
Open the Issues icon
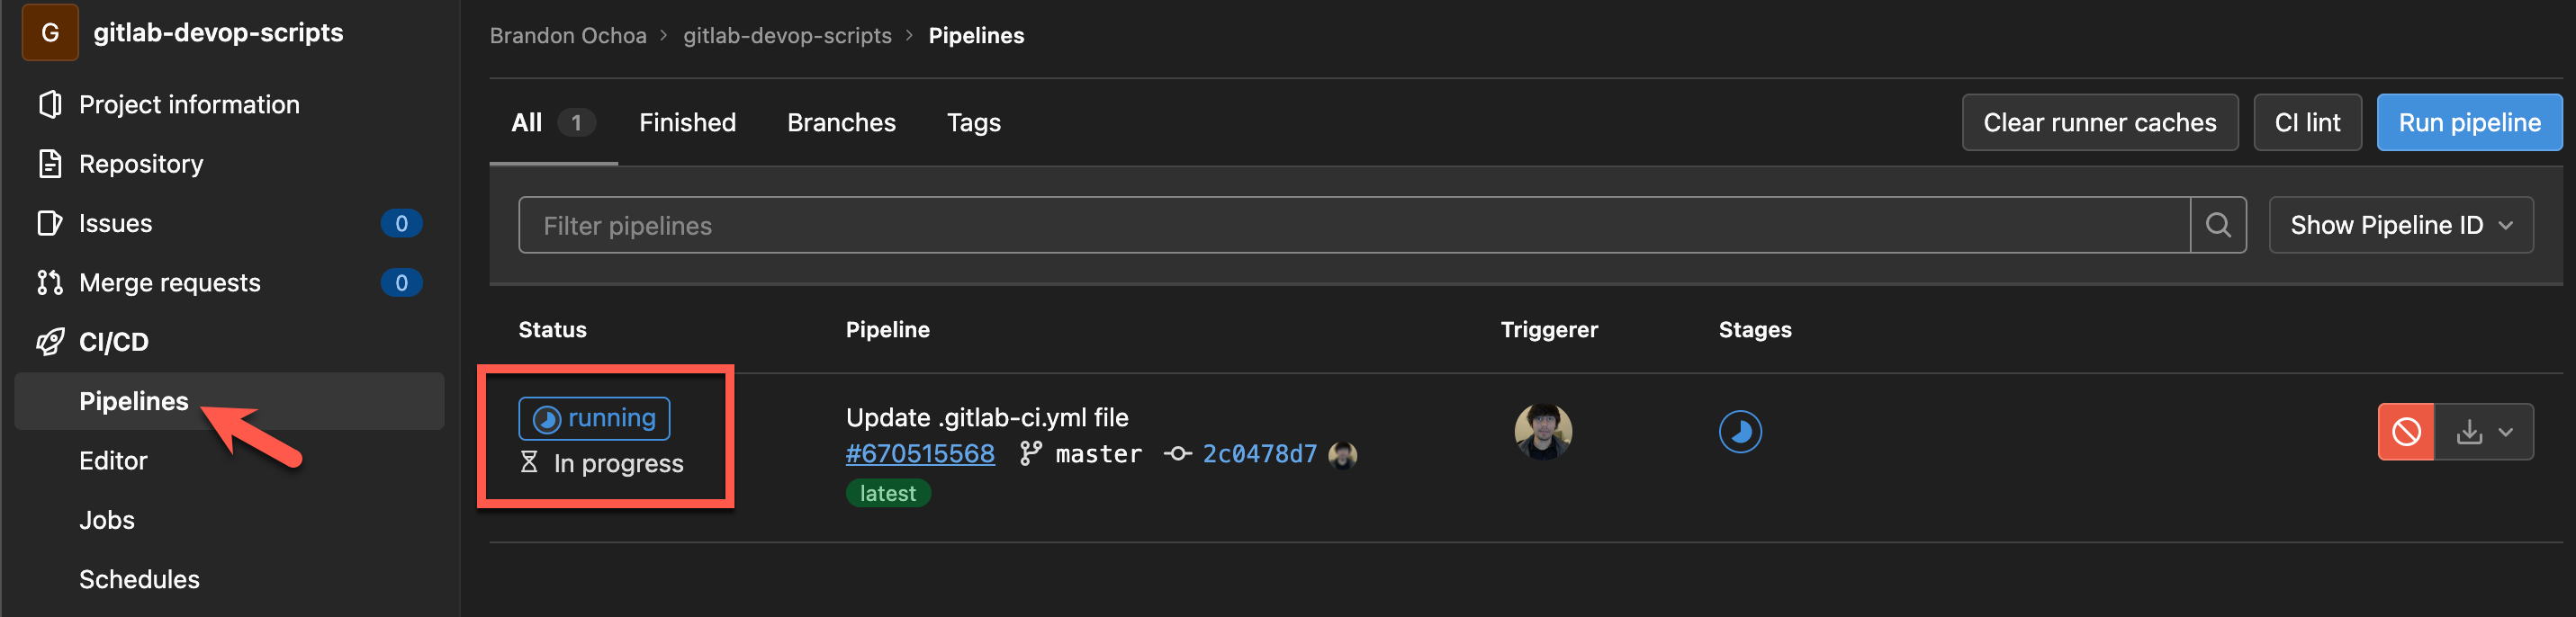click(51, 223)
